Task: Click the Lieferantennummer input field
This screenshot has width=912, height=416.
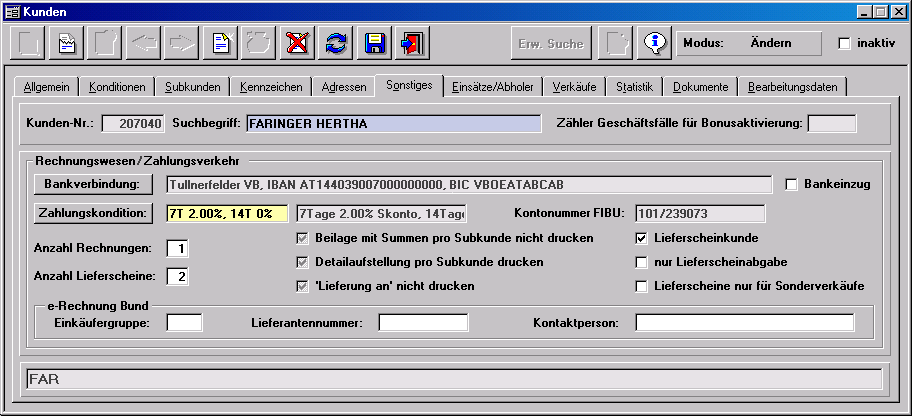Action: tap(423, 322)
